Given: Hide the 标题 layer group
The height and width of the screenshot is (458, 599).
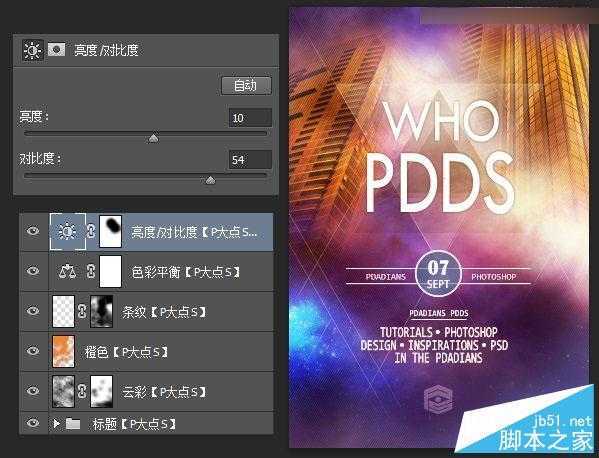Looking at the screenshot, I should [33, 423].
